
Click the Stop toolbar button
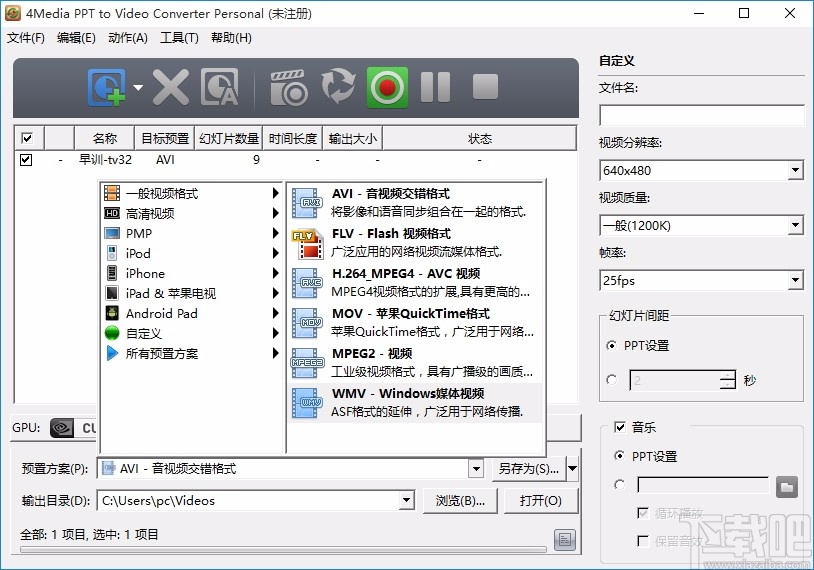[x=485, y=86]
